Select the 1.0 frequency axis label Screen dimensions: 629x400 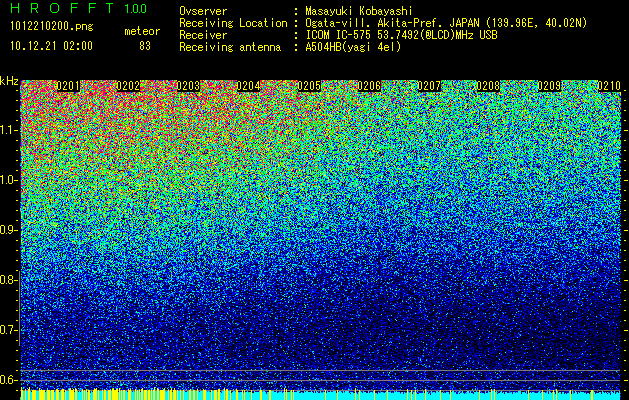point(9,180)
